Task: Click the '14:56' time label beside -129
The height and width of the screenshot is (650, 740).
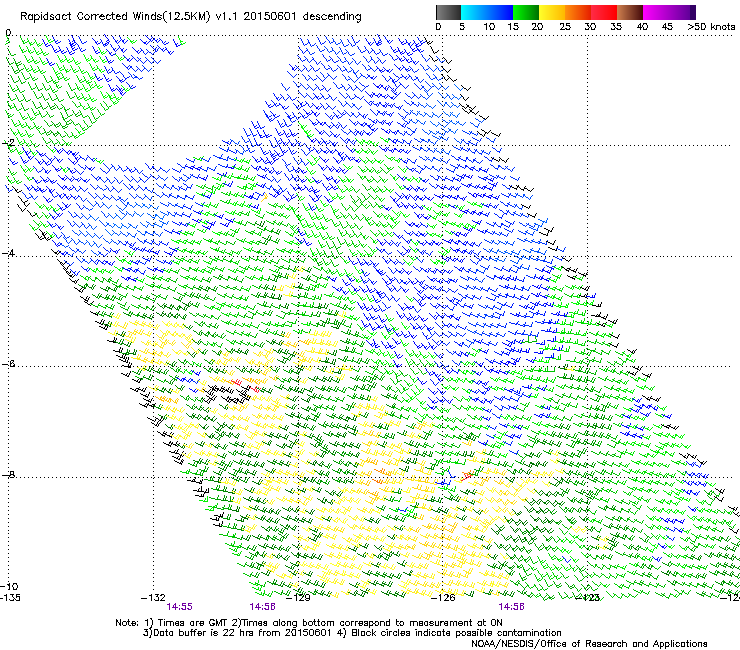Action: coord(262,607)
